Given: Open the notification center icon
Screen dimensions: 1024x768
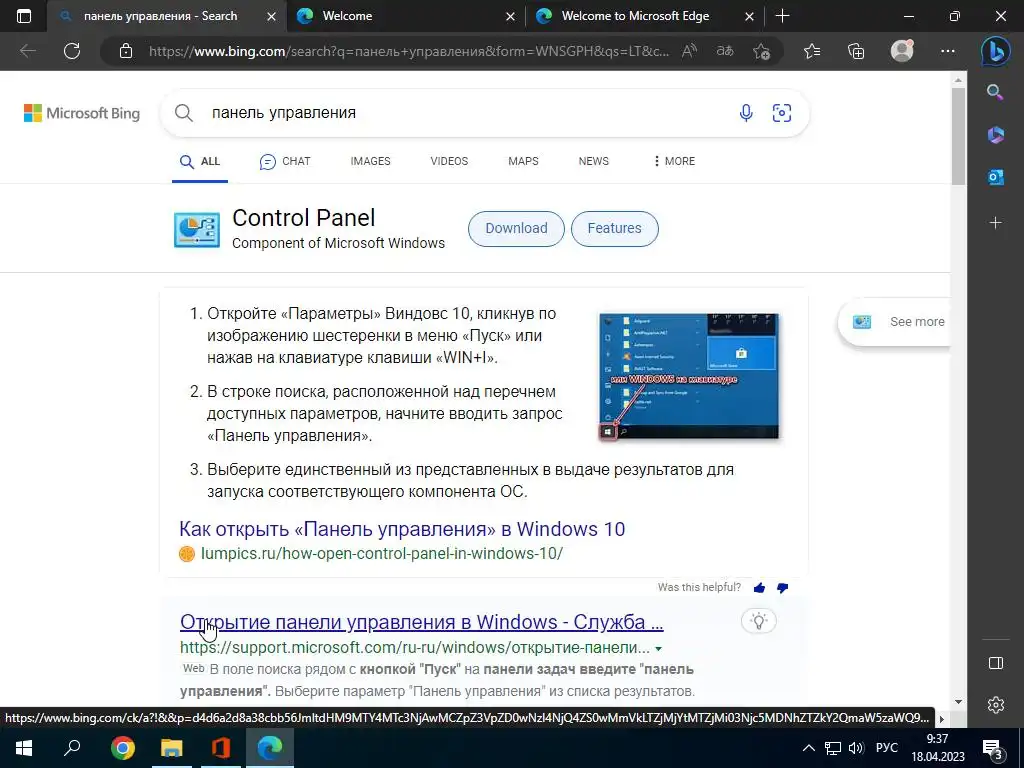Looking at the screenshot, I should pyautogui.click(x=993, y=748).
